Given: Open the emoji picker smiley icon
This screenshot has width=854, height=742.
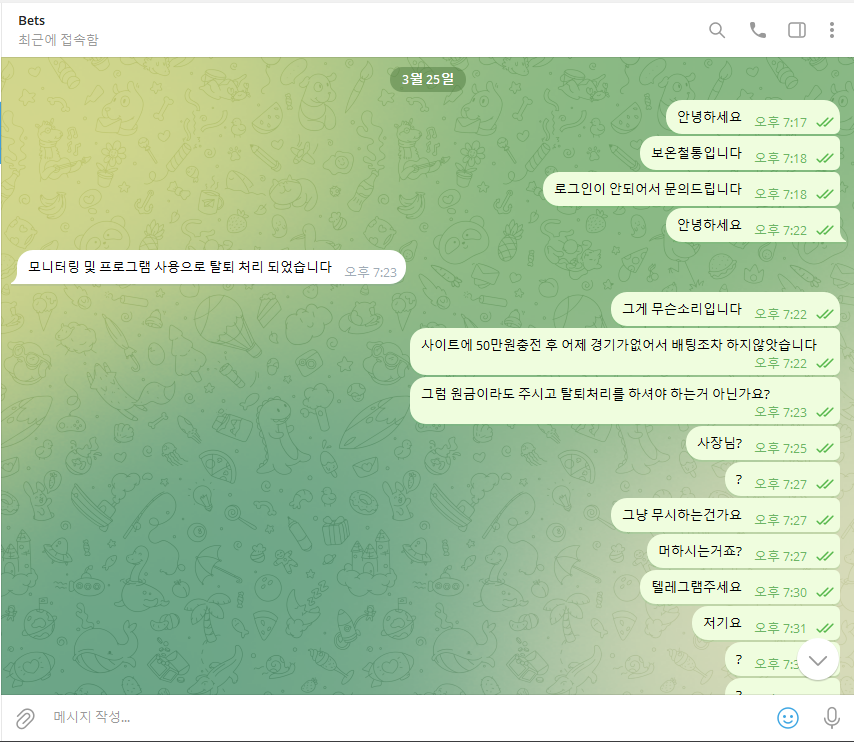Looking at the screenshot, I should click(788, 717).
